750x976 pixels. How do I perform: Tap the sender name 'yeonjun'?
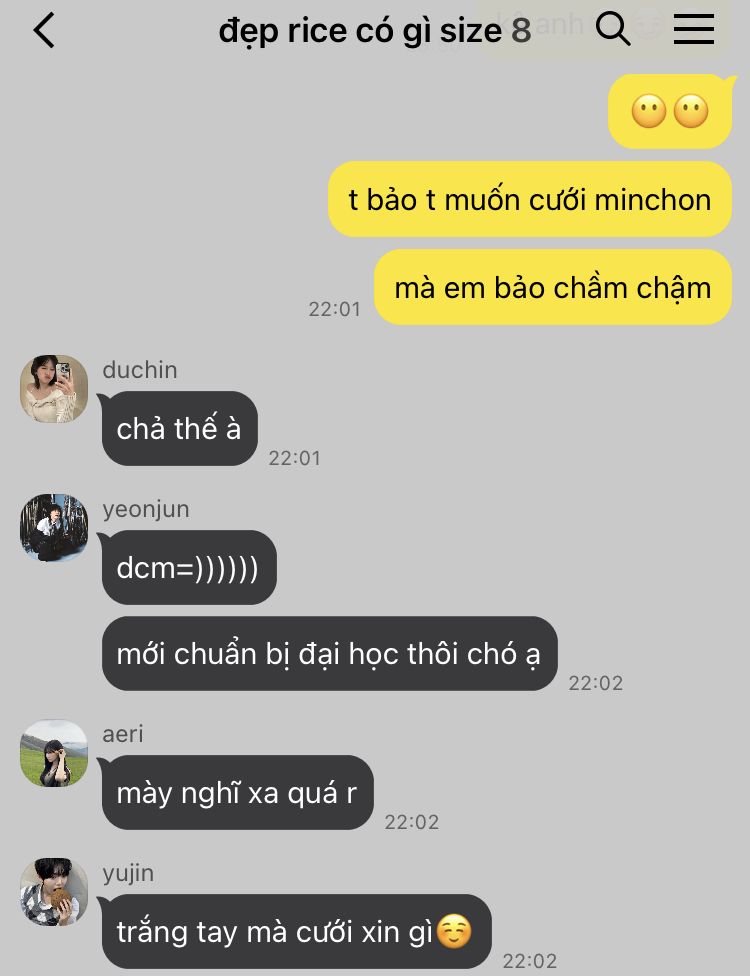(x=146, y=509)
